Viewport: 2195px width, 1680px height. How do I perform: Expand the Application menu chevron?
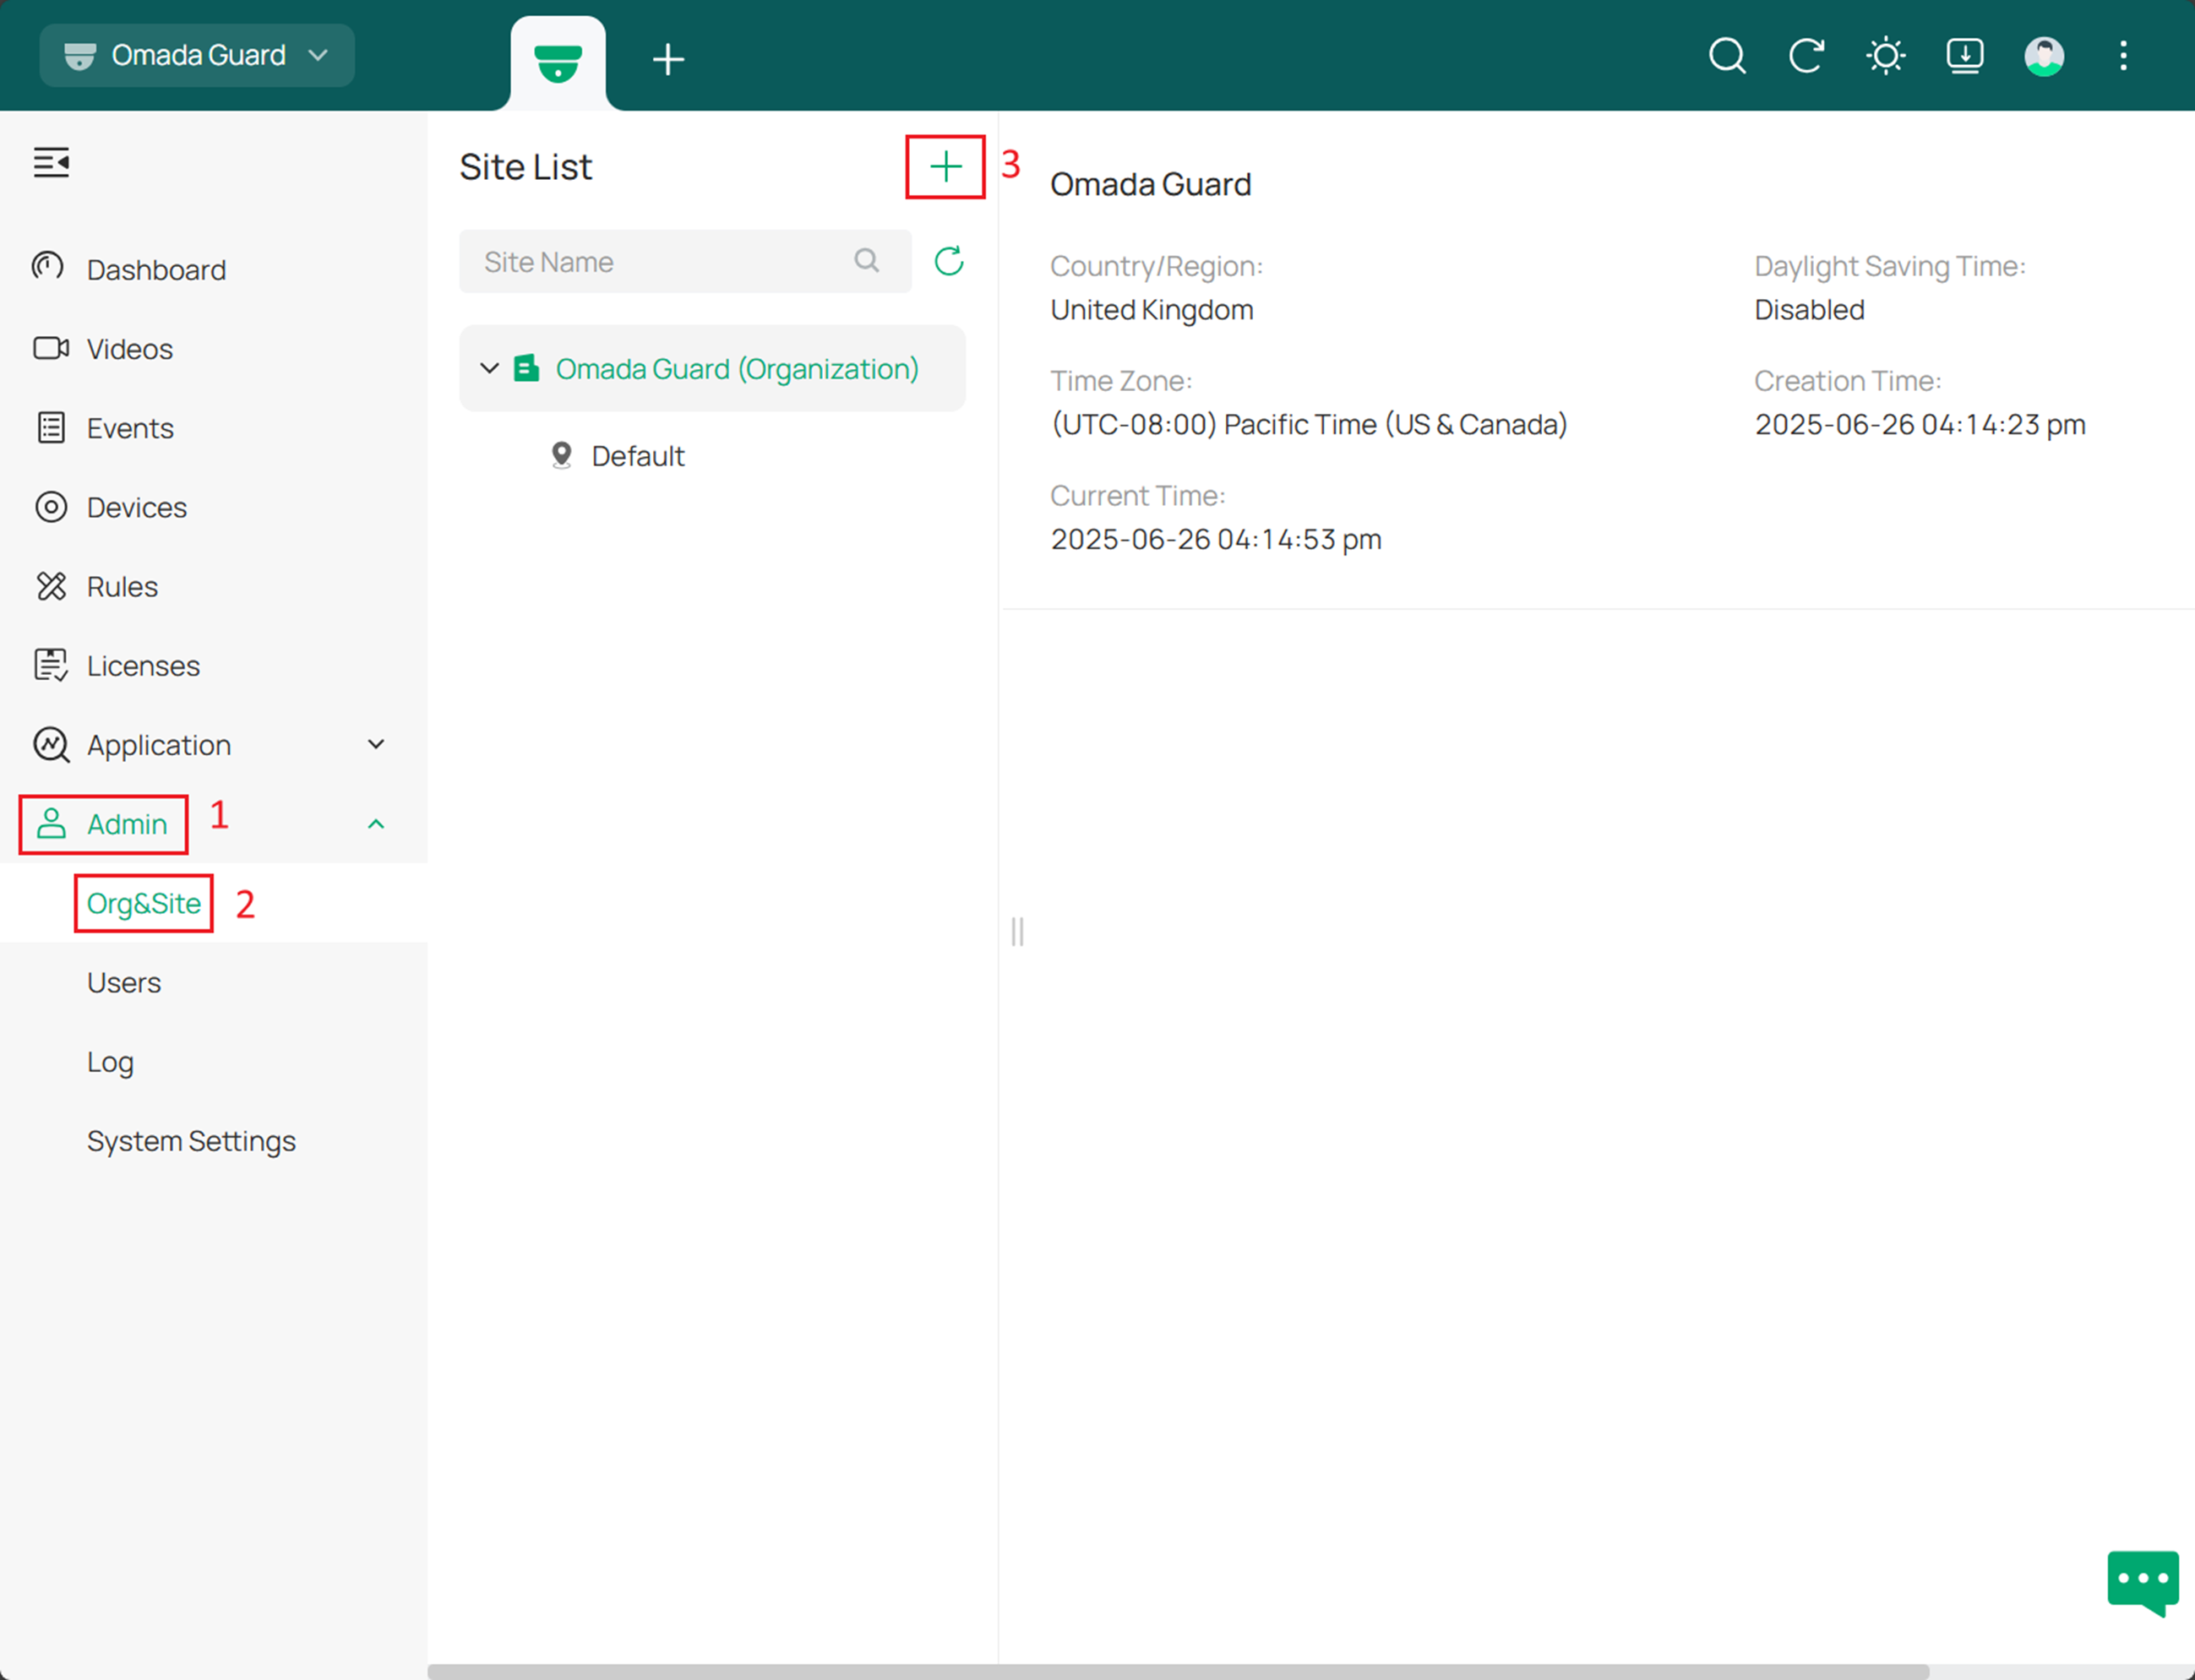coord(376,744)
